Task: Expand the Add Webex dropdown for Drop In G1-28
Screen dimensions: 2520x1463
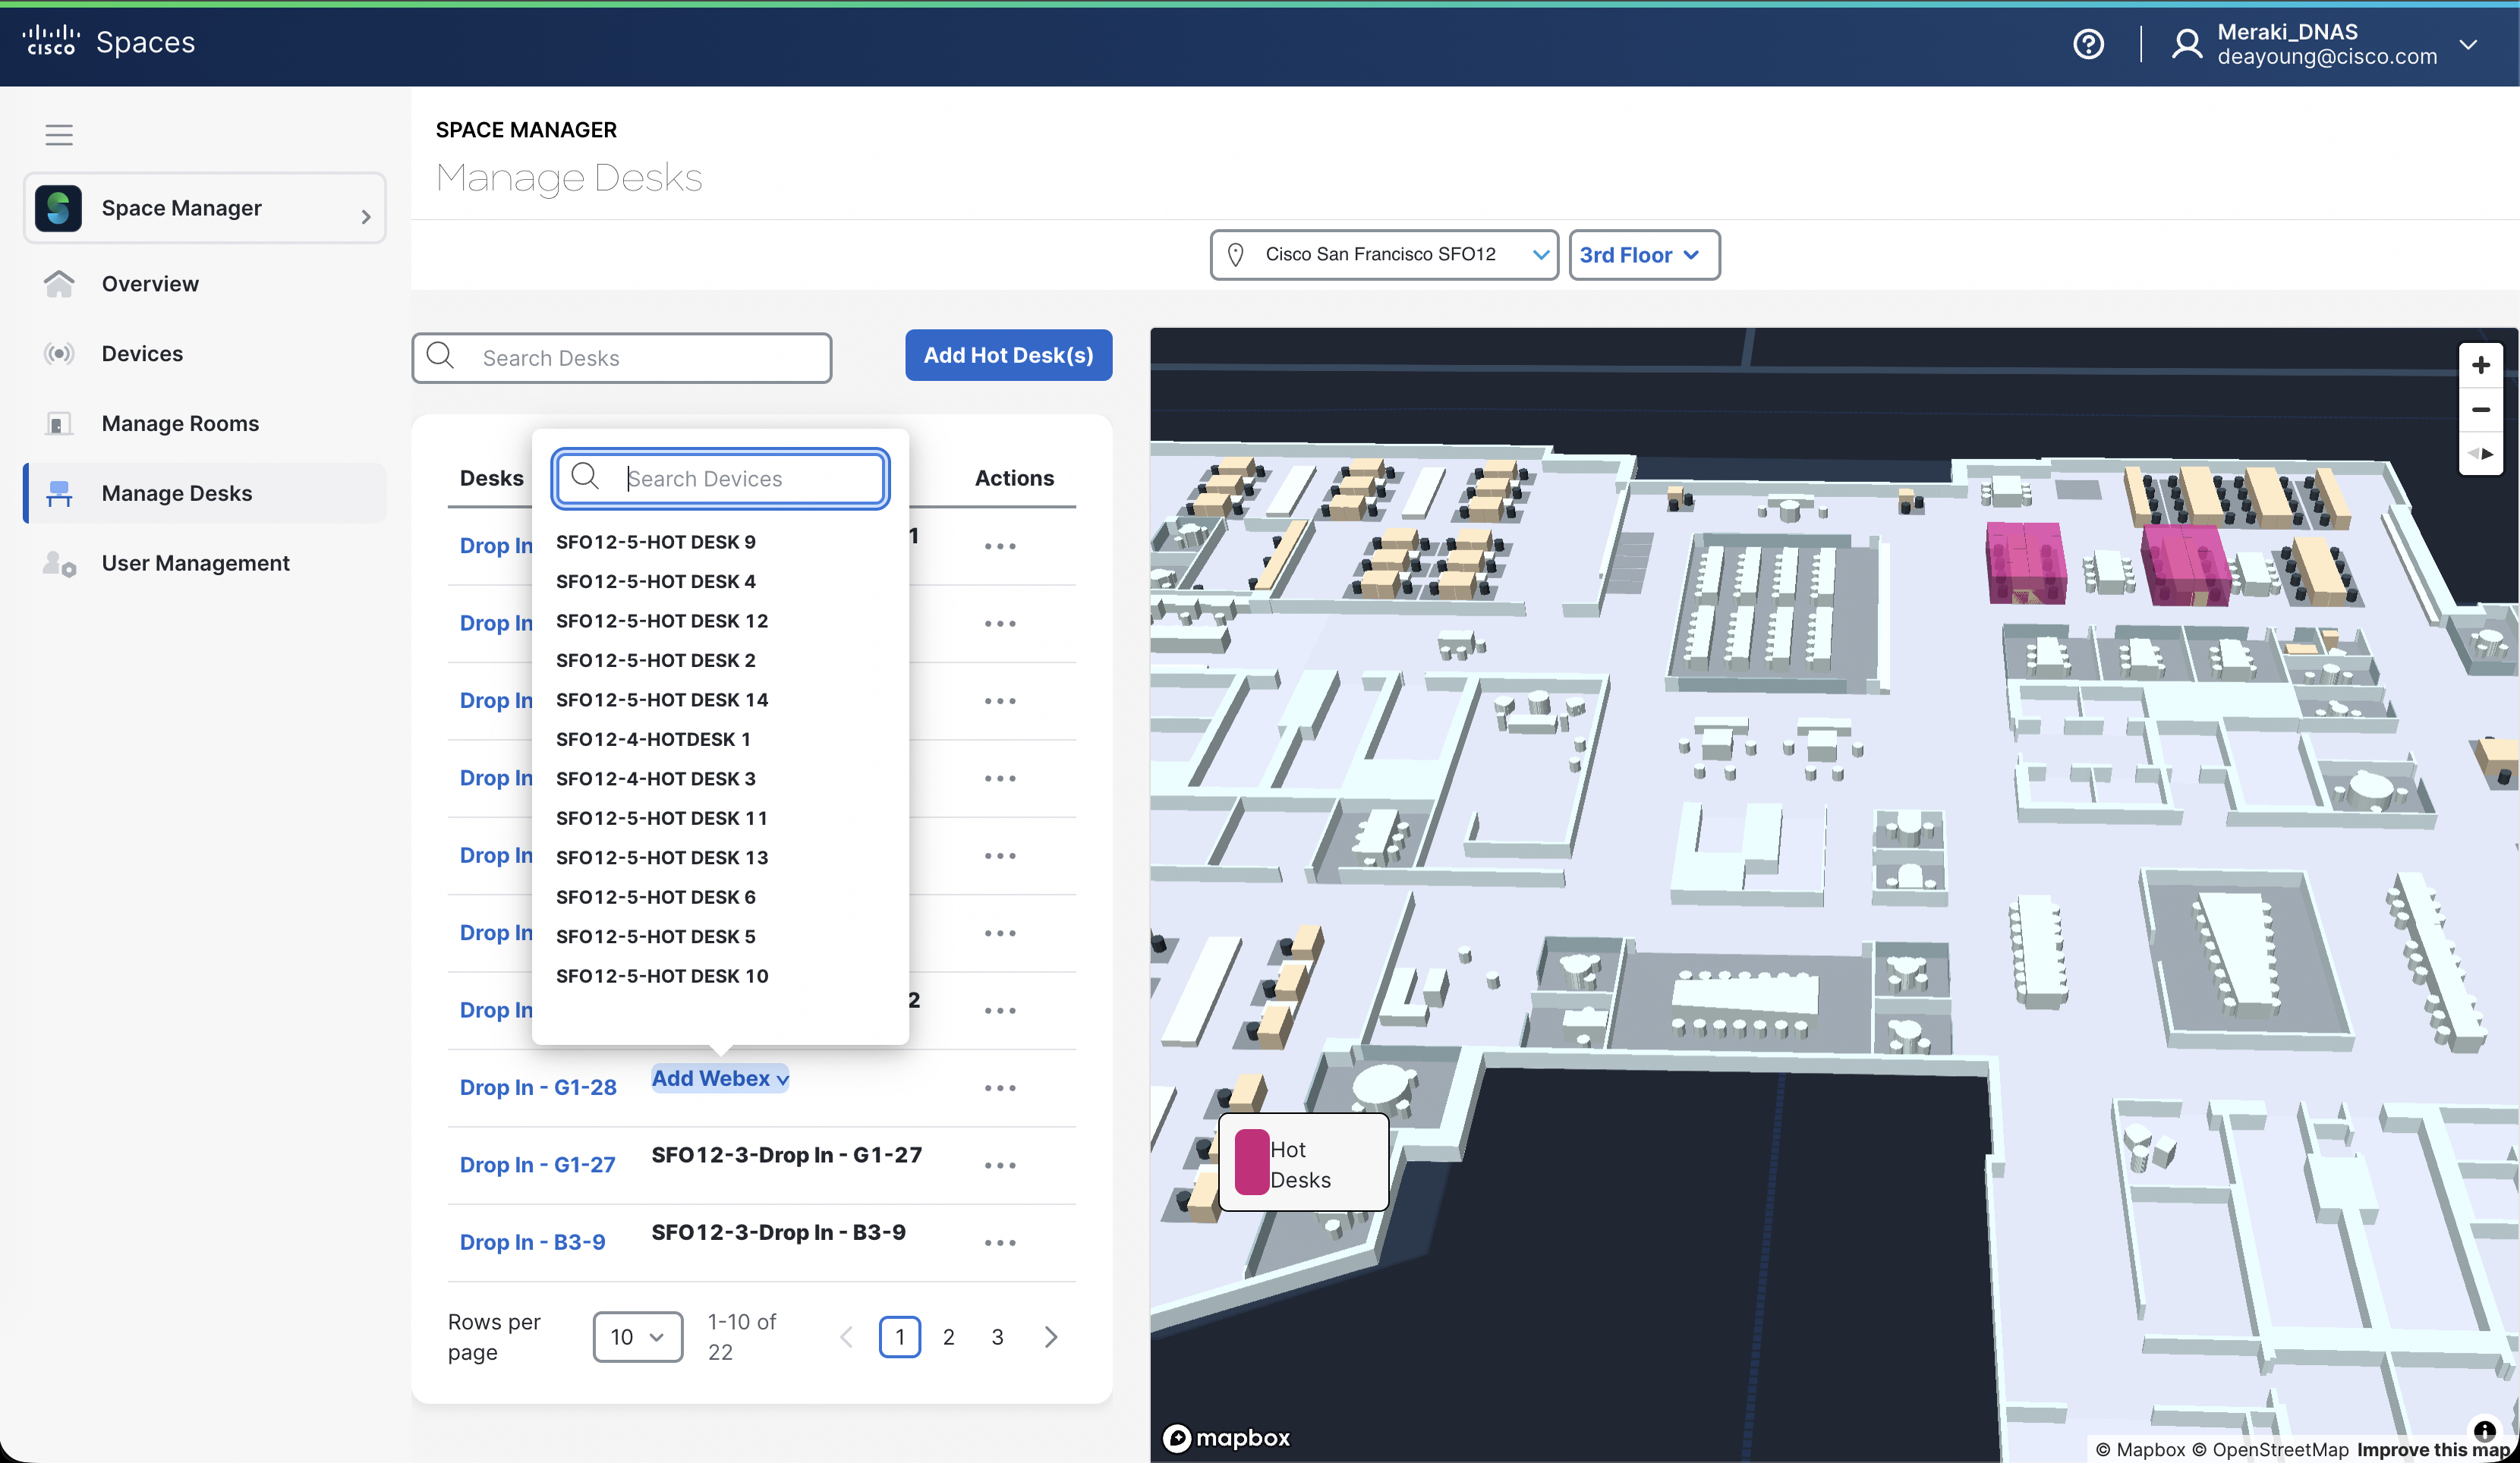Action: (719, 1078)
